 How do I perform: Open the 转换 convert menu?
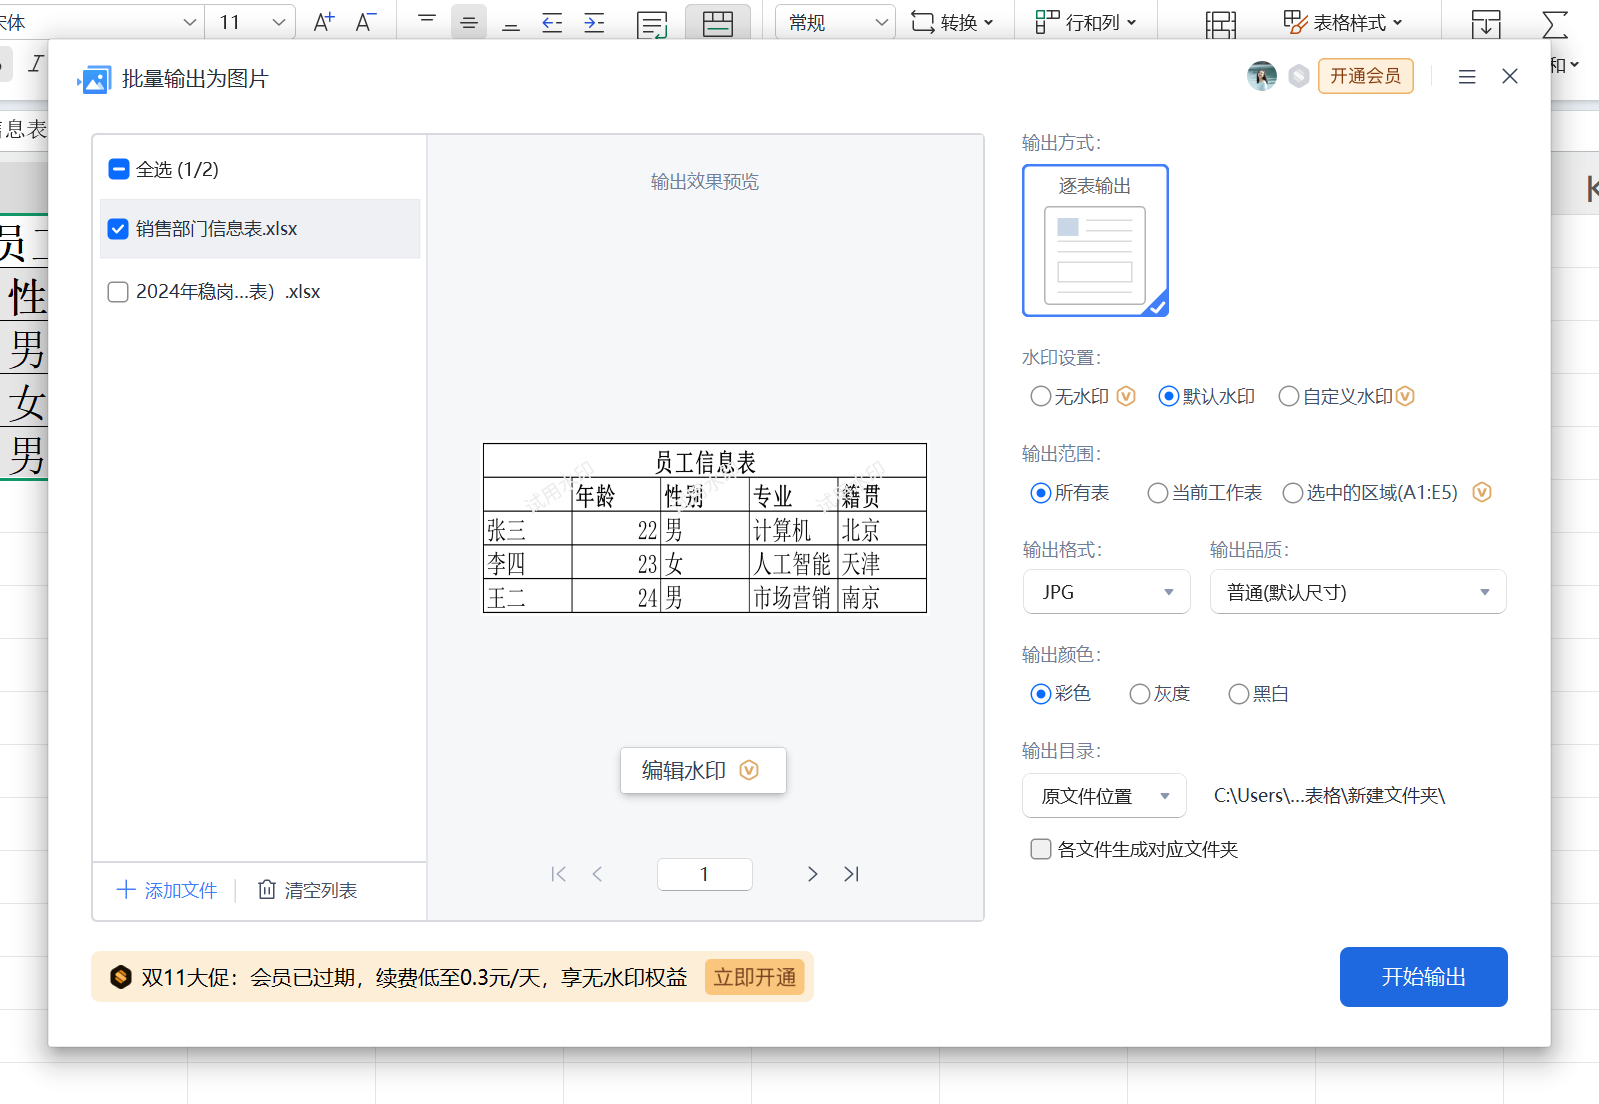pyautogui.click(x=953, y=22)
